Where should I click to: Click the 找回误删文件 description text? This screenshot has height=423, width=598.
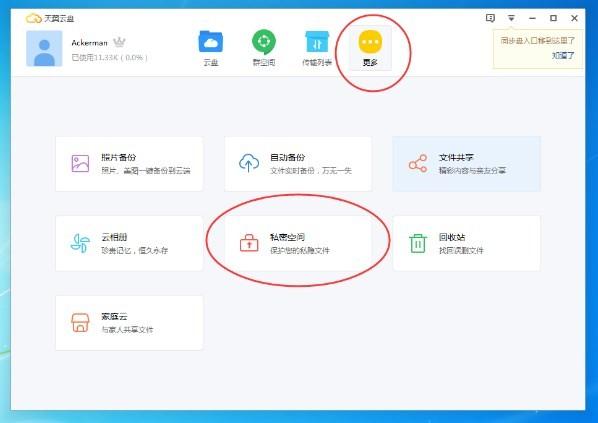click(461, 251)
